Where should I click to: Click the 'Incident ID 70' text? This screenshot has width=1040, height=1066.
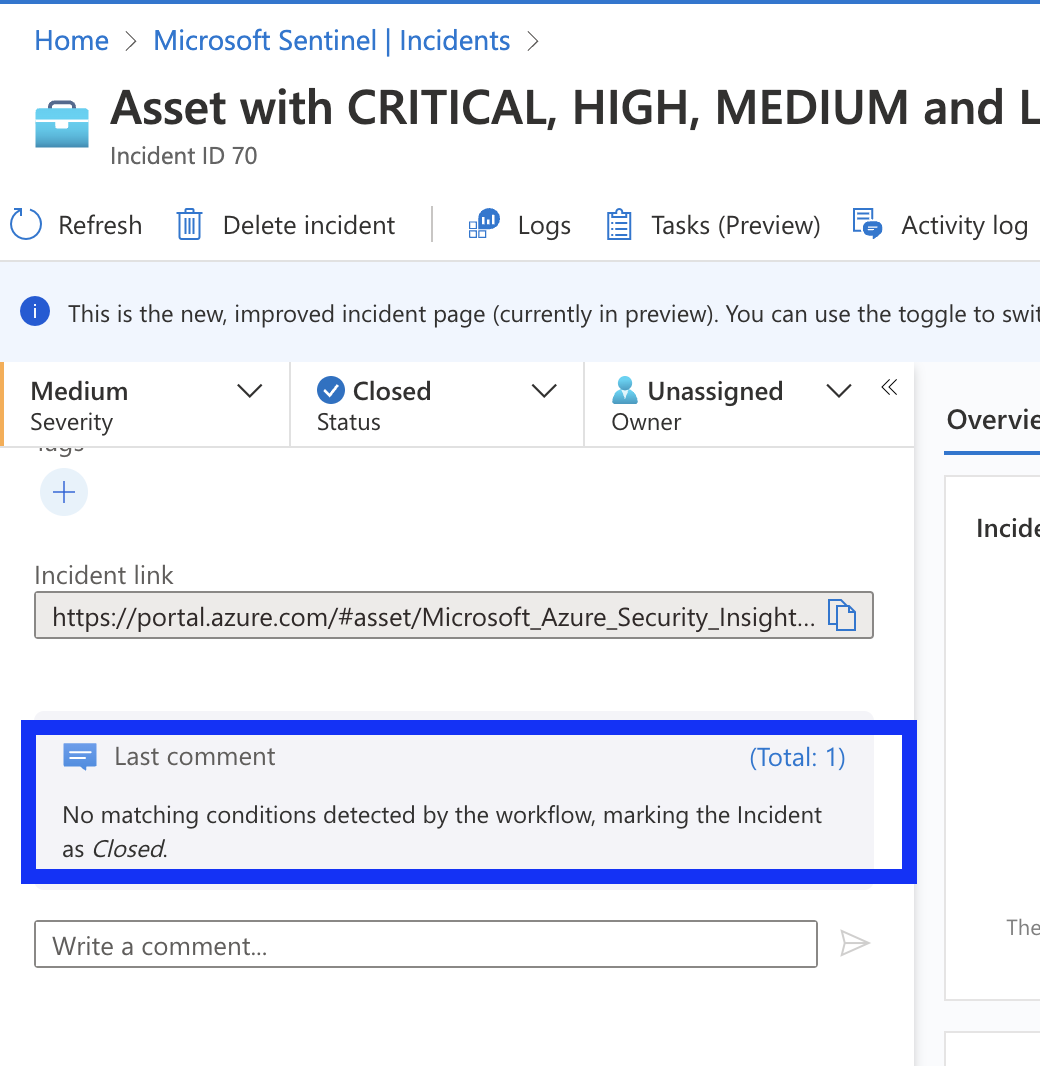pos(184,156)
